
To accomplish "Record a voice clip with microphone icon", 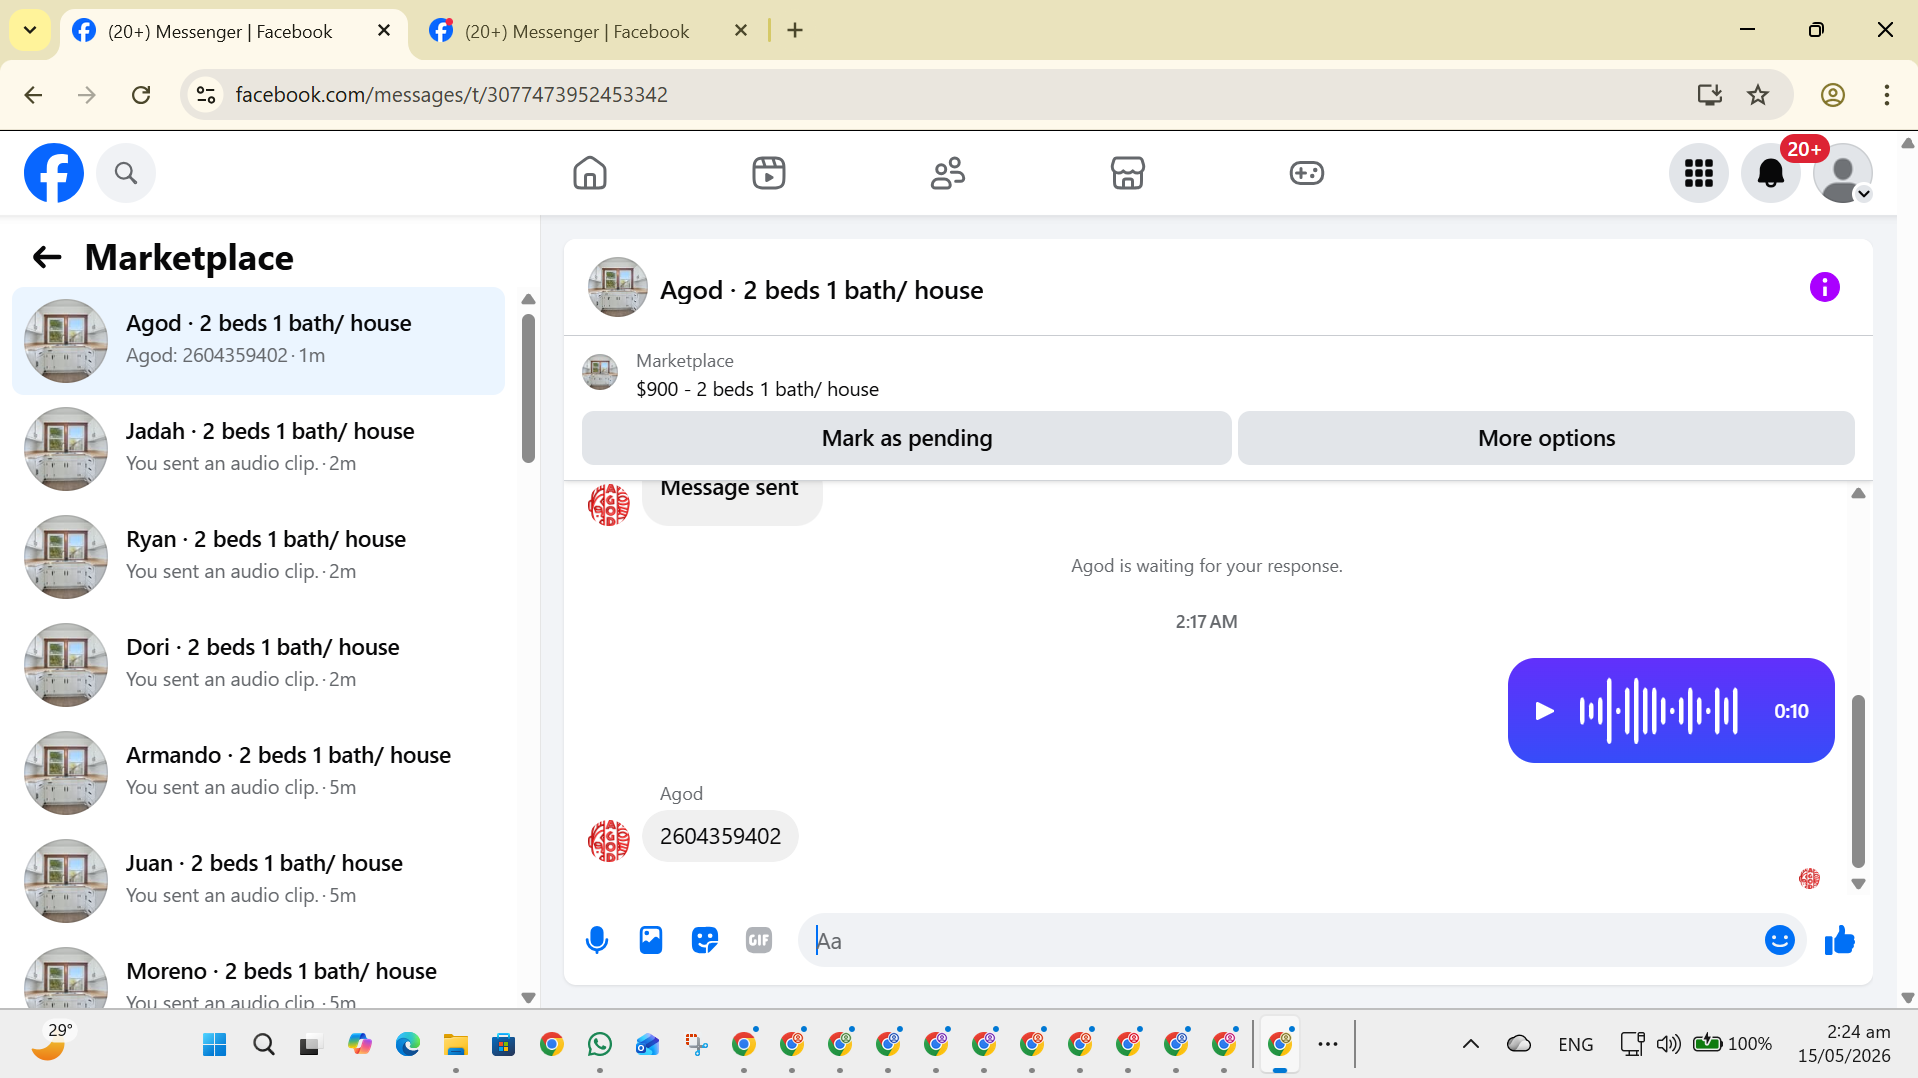I will (597, 940).
